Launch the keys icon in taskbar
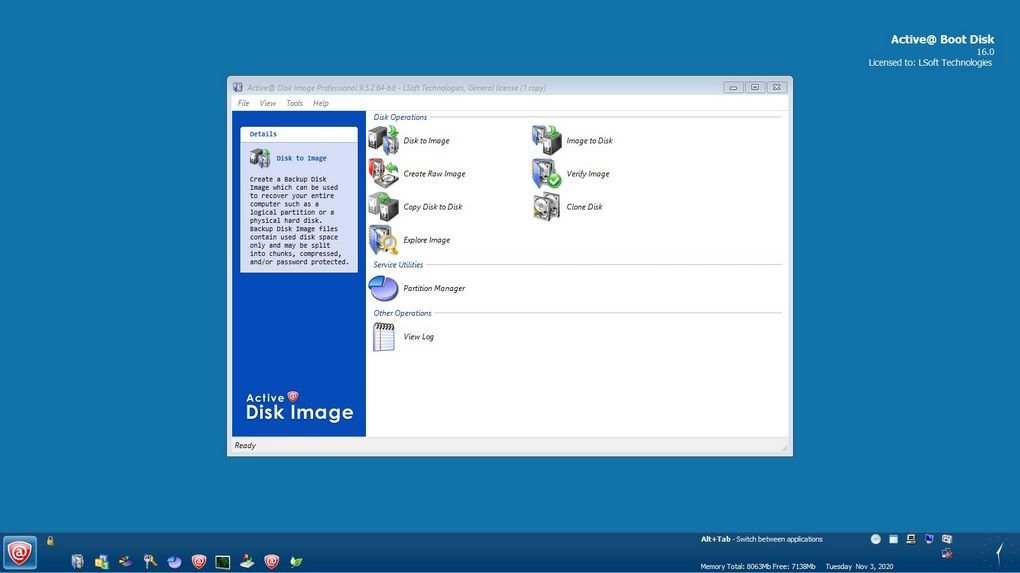1020x573 pixels. pyautogui.click(x=150, y=562)
